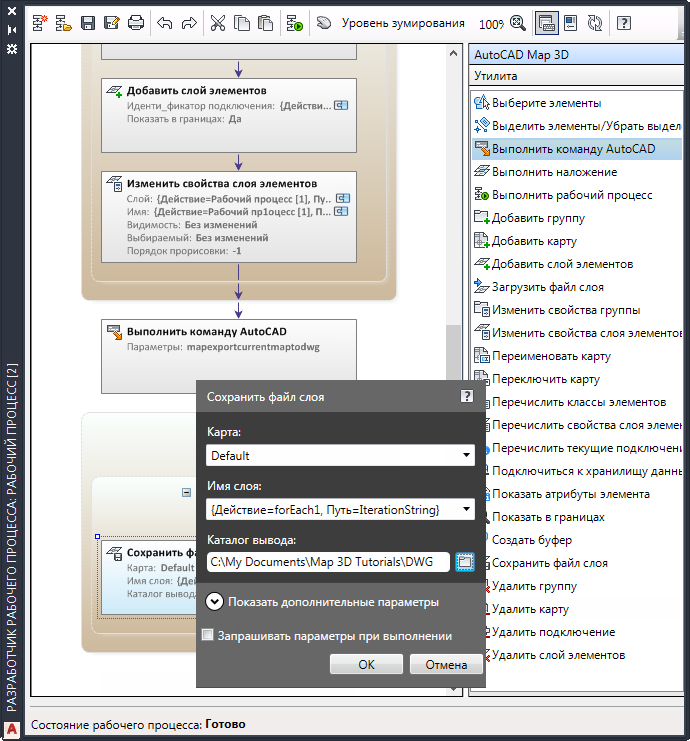Paste activity from clipboard
The width and height of the screenshot is (690, 741).
pos(266,23)
